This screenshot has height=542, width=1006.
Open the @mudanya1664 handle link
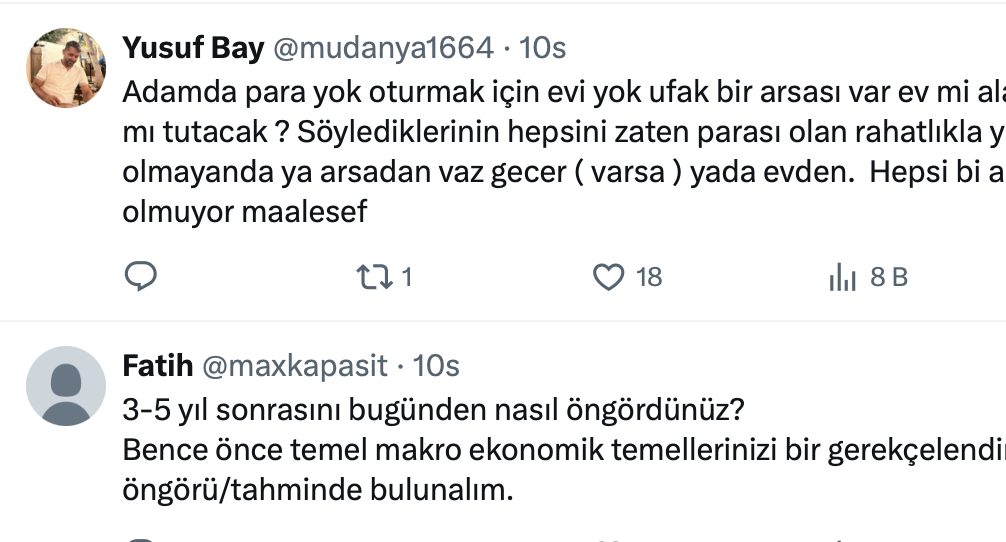pos(383,47)
